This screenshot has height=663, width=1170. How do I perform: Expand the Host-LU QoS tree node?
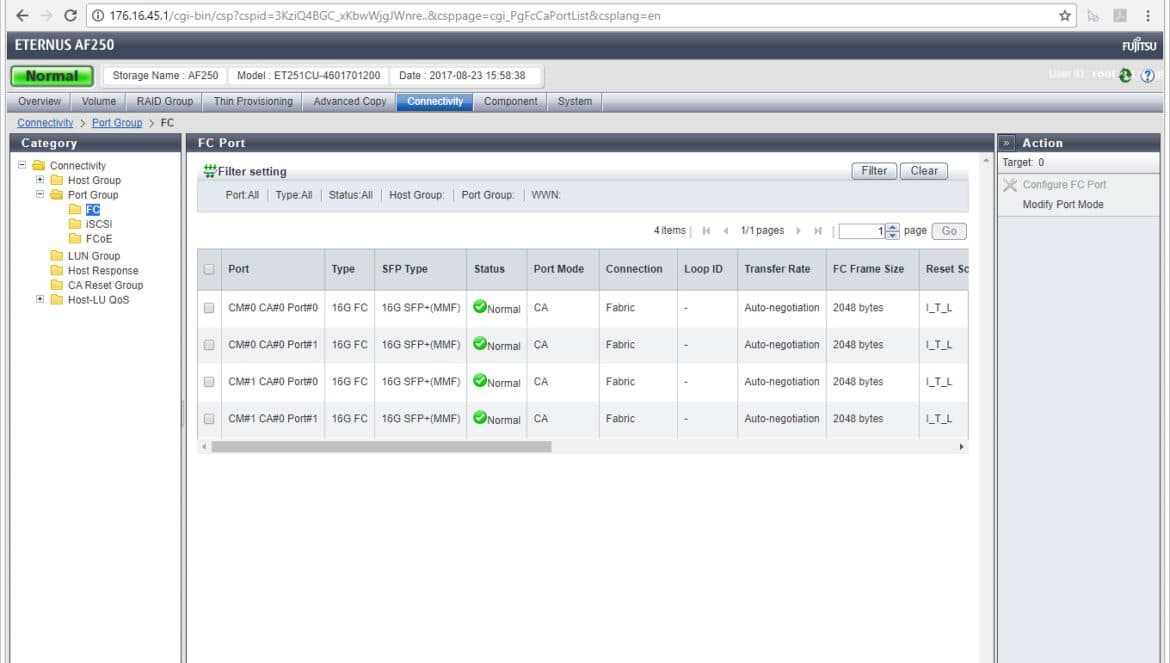pos(40,299)
